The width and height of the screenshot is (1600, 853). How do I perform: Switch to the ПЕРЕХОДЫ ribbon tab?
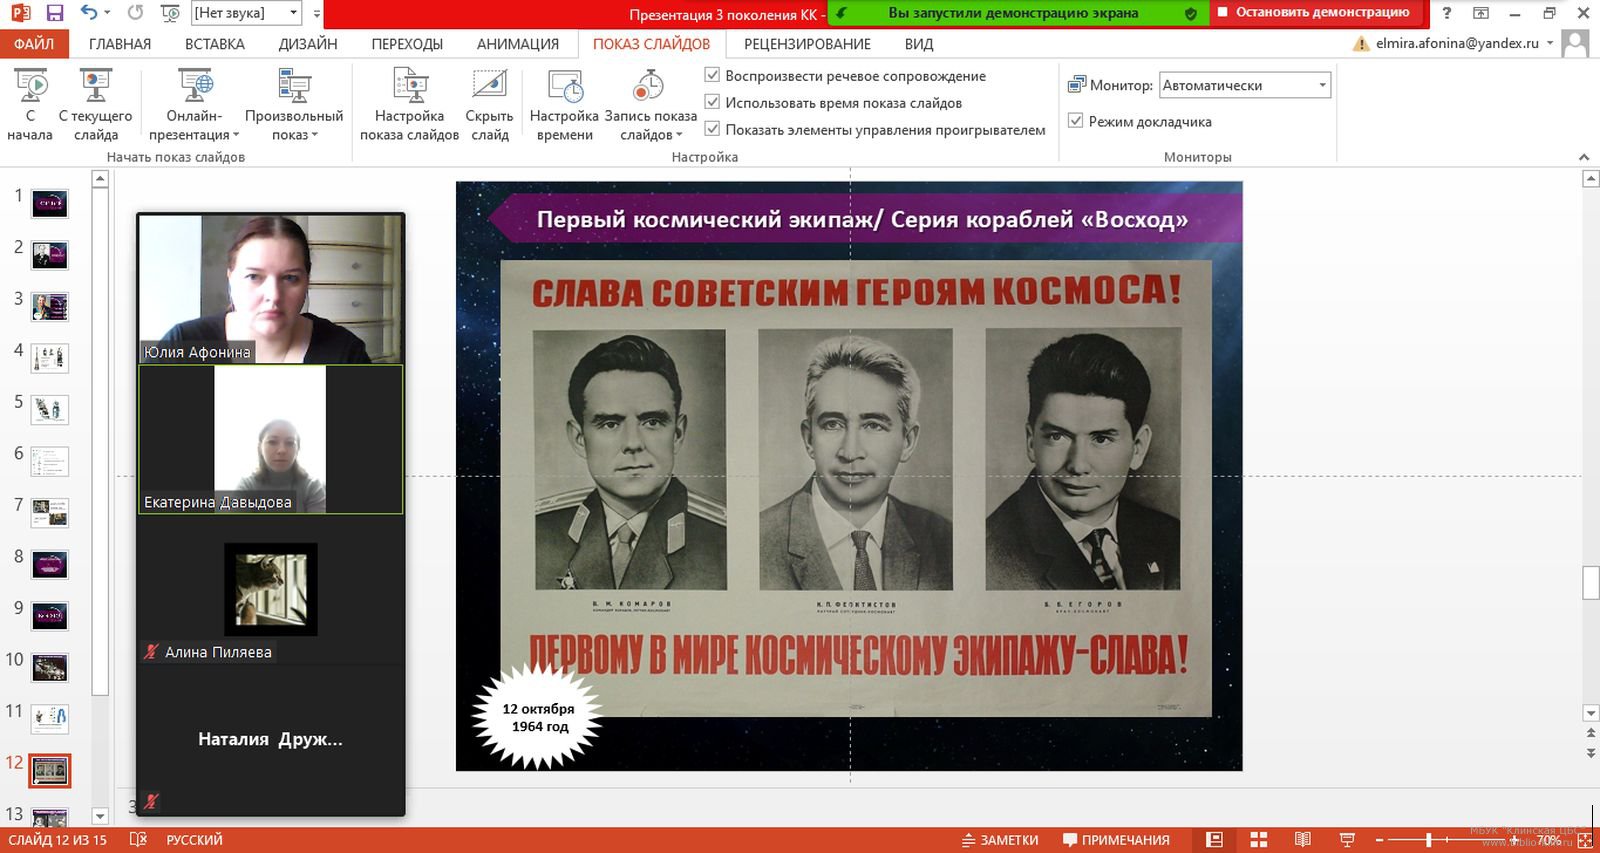407,44
